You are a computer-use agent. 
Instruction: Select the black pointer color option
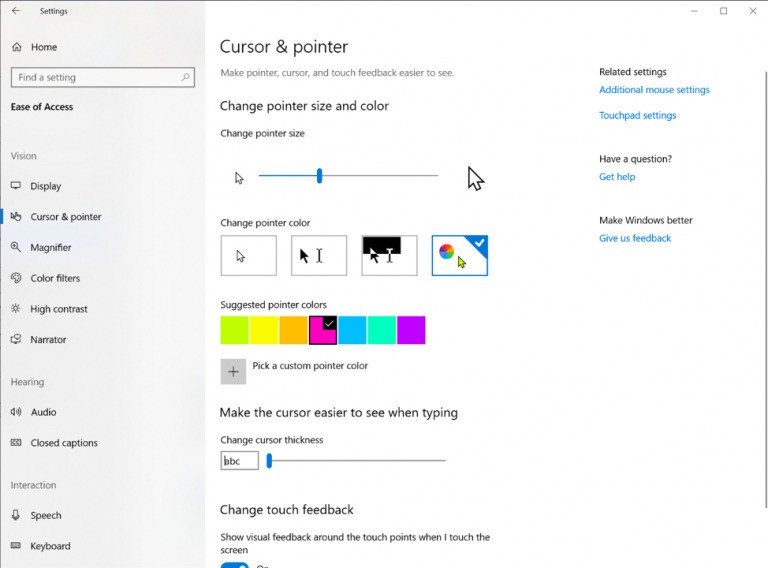coord(319,255)
